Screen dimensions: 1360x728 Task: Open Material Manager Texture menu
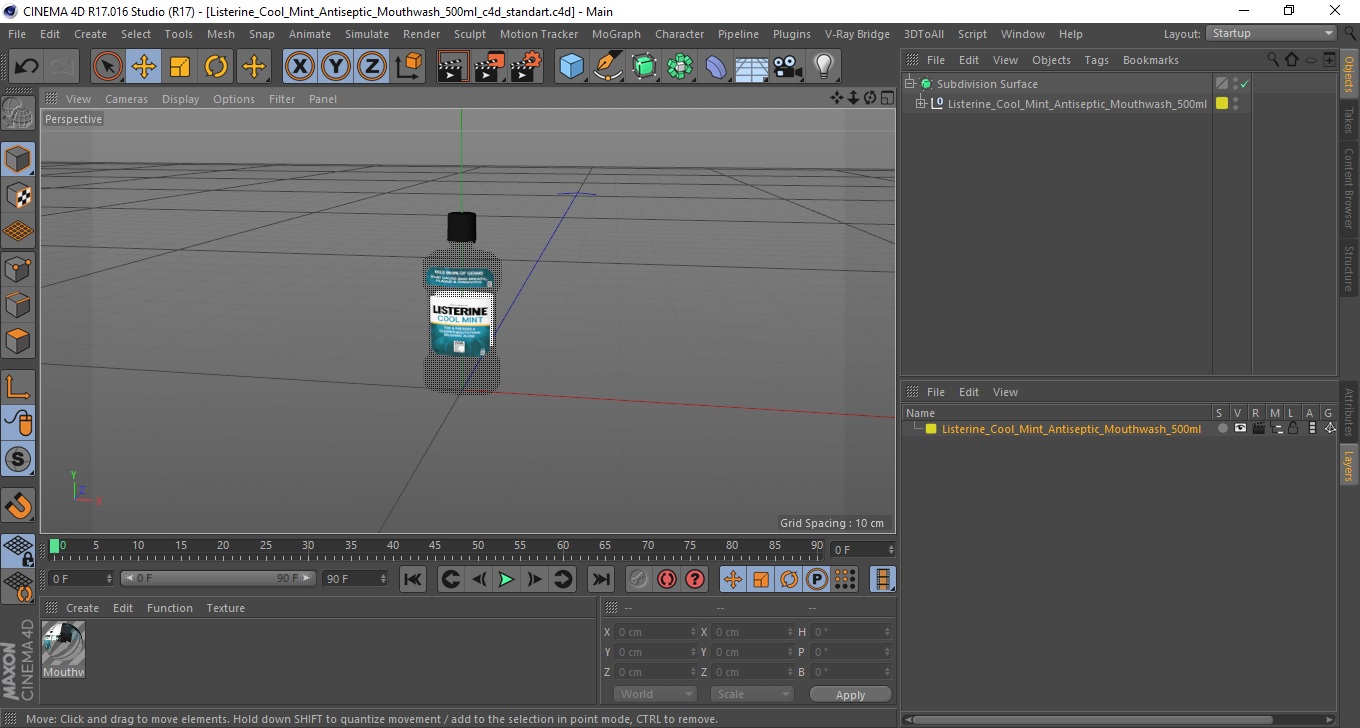click(x=225, y=608)
